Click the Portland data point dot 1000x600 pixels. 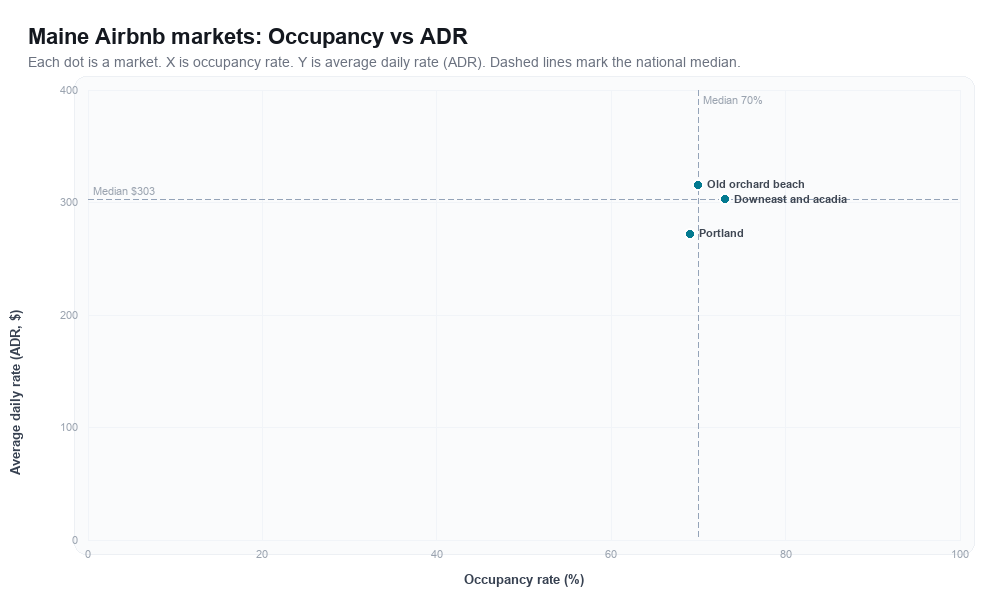[689, 234]
